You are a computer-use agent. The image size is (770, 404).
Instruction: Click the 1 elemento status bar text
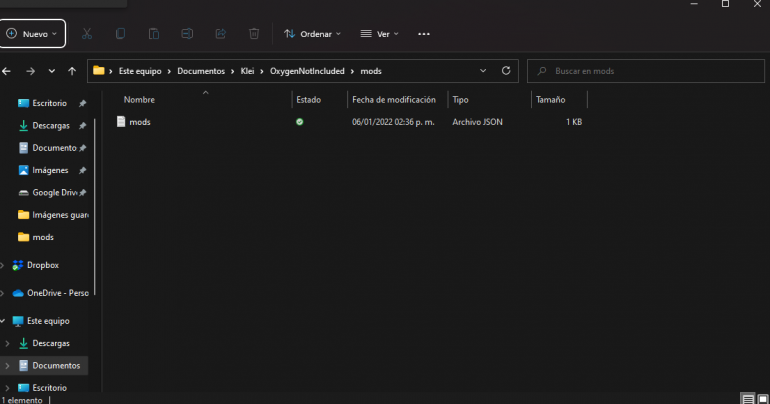(22, 400)
